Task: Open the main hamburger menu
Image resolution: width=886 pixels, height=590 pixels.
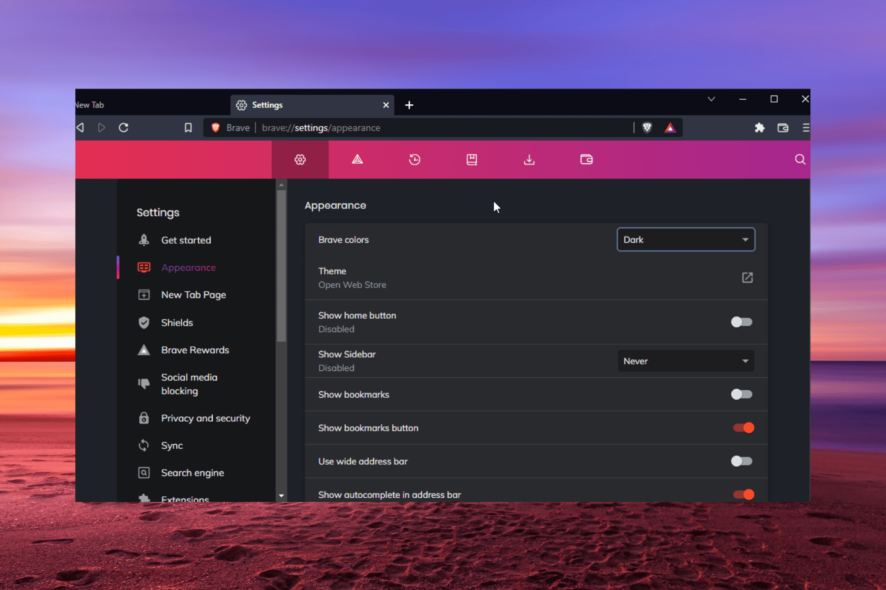Action: click(x=805, y=128)
